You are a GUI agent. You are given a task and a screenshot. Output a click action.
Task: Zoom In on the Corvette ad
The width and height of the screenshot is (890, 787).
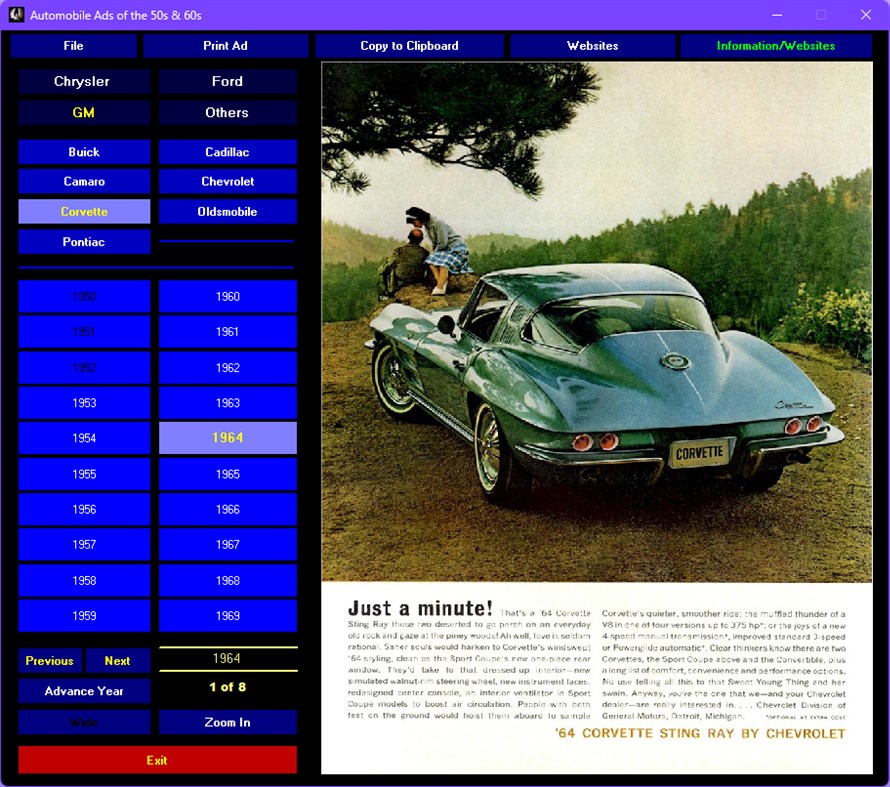coord(227,722)
